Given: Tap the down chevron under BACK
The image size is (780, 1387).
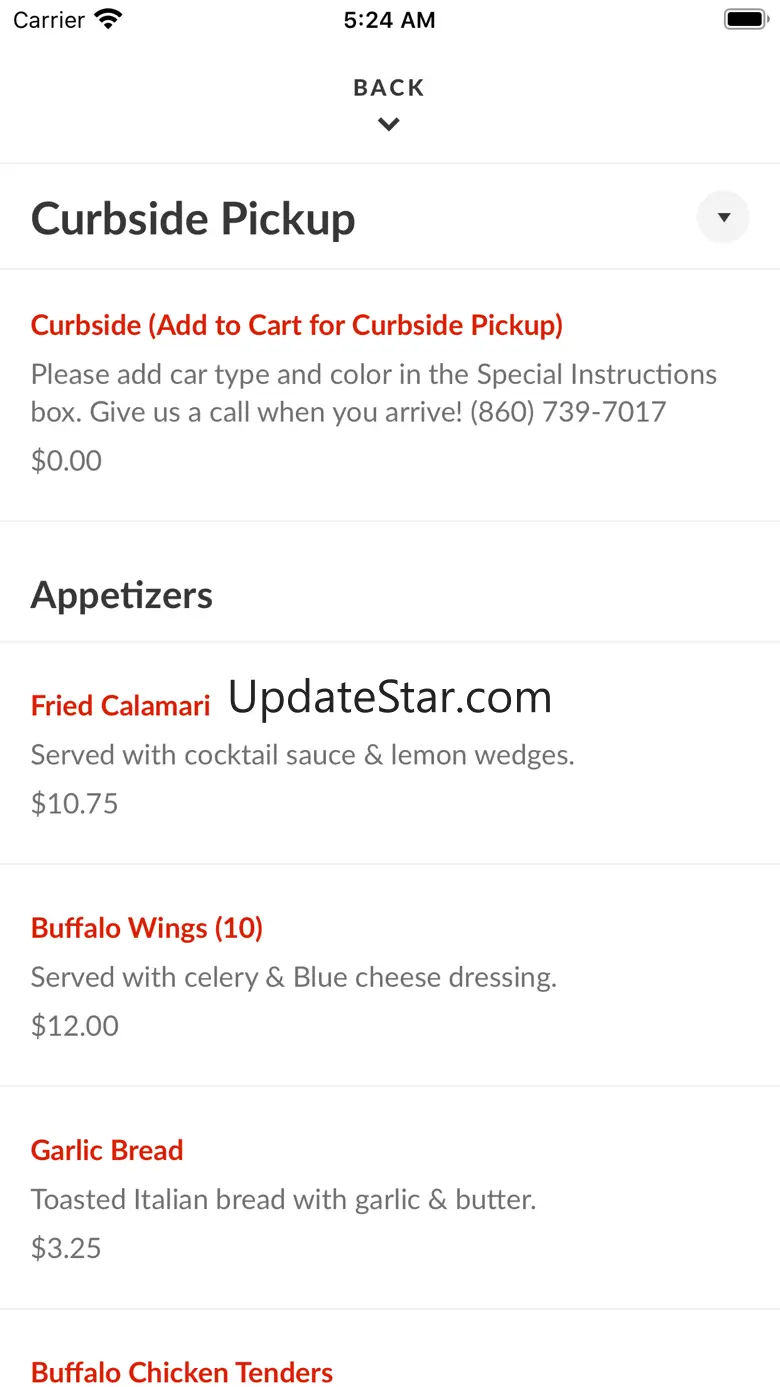Looking at the screenshot, I should pyautogui.click(x=389, y=125).
